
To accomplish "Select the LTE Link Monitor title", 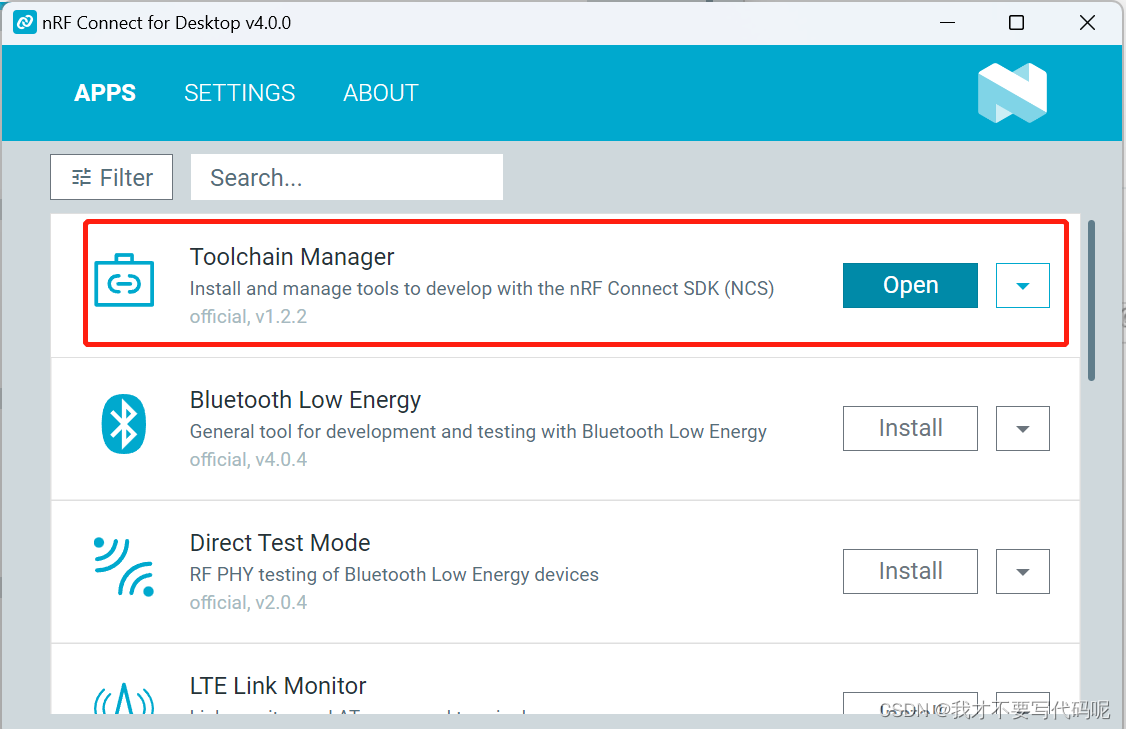I will click(x=278, y=686).
